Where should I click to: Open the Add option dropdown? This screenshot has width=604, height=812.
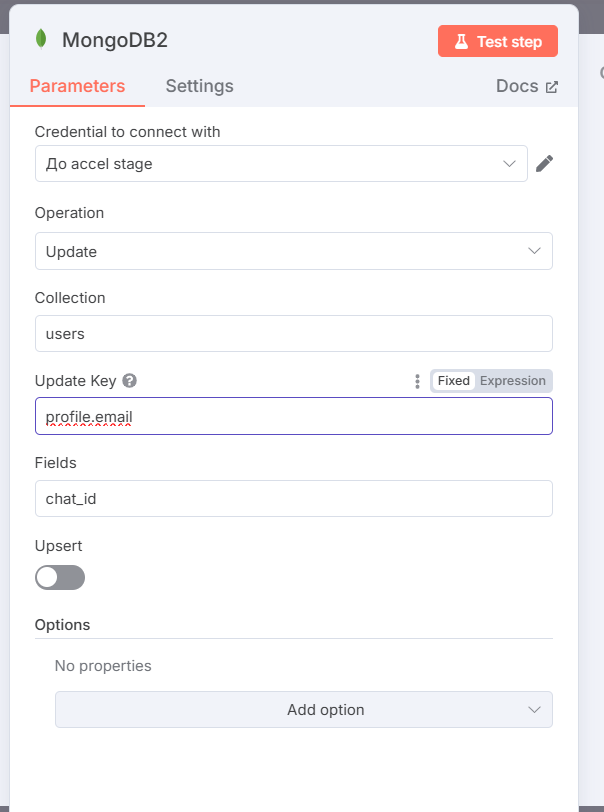pos(304,709)
